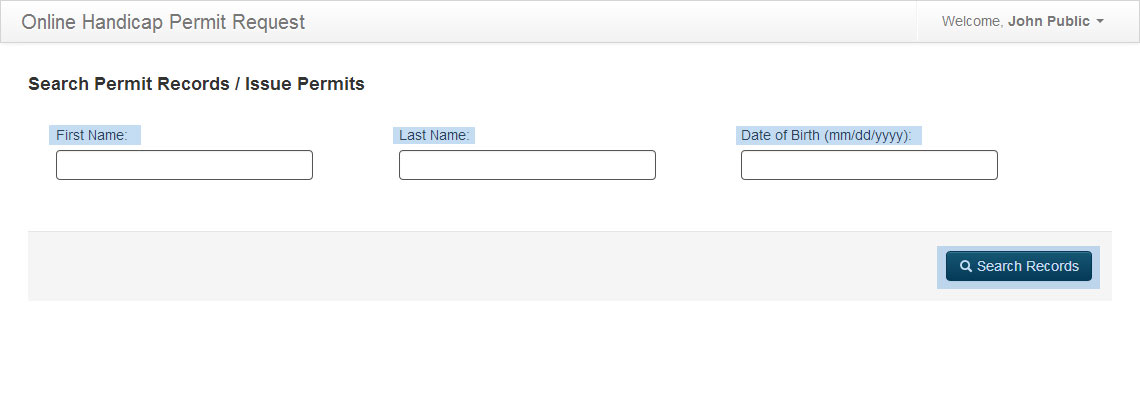The height and width of the screenshot is (394, 1140).
Task: Click the Welcome text in the navbar
Action: tap(973, 21)
